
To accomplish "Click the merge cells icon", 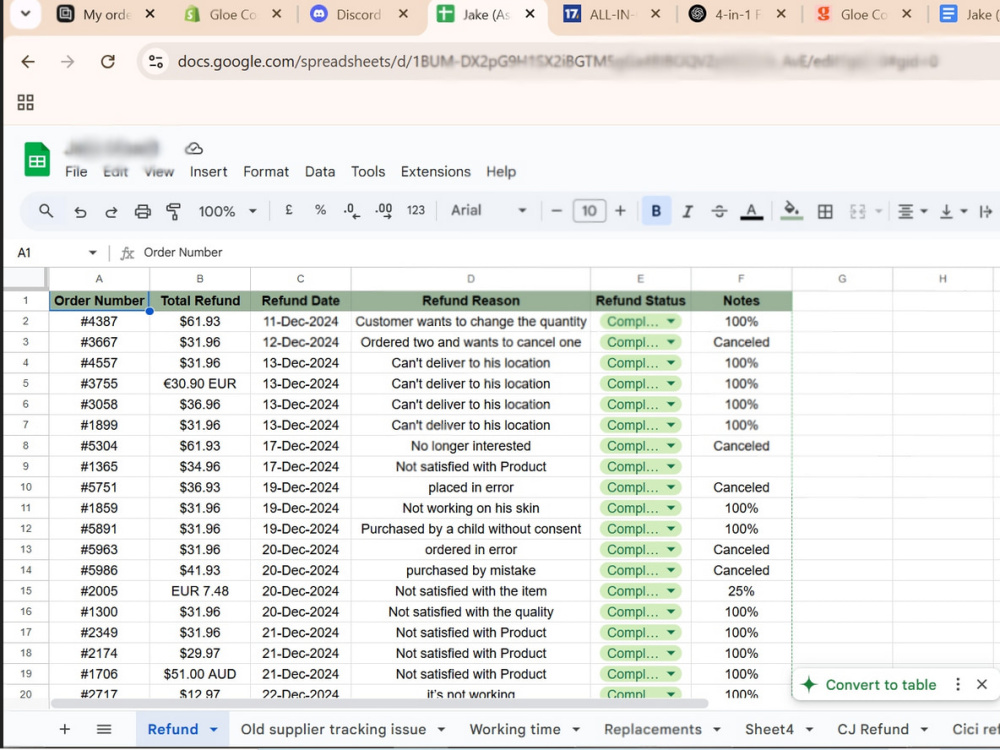I will tap(858, 211).
